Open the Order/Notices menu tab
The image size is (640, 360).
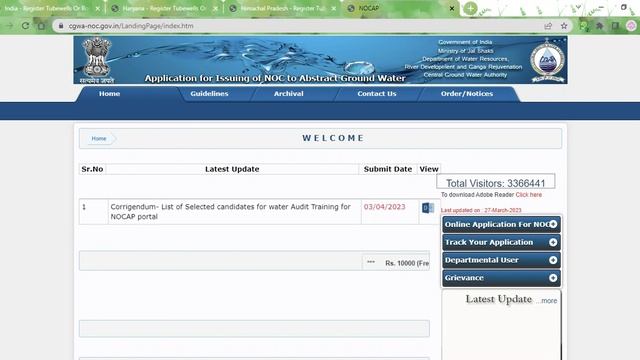(x=467, y=93)
